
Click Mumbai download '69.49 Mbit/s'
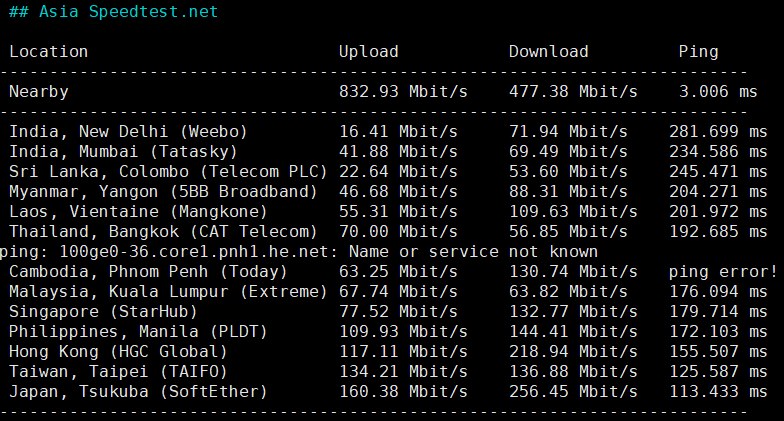(x=568, y=152)
